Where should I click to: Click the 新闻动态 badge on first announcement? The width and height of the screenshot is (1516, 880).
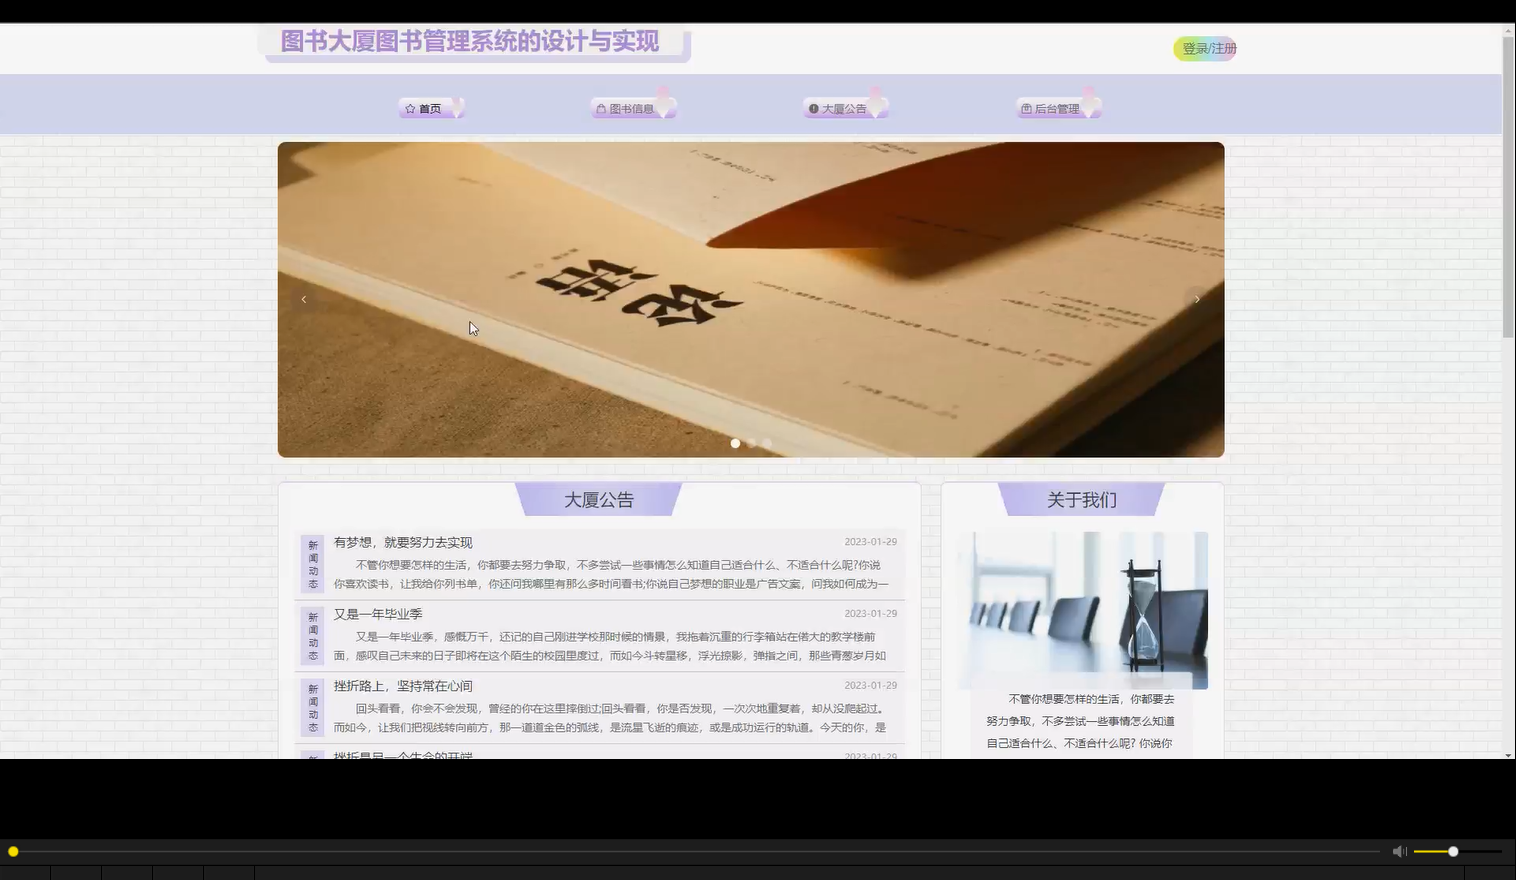coord(312,565)
